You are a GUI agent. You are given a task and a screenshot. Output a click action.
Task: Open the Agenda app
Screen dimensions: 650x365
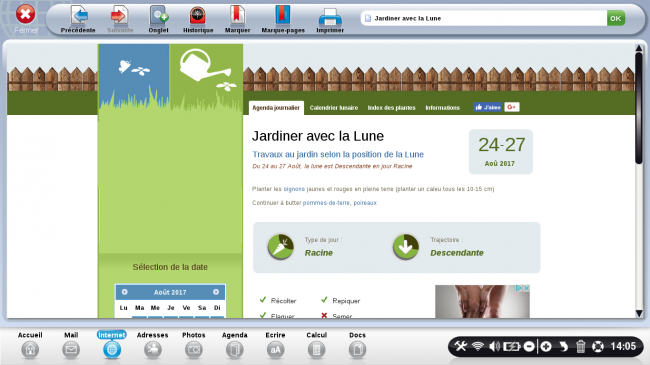pyautogui.click(x=235, y=345)
